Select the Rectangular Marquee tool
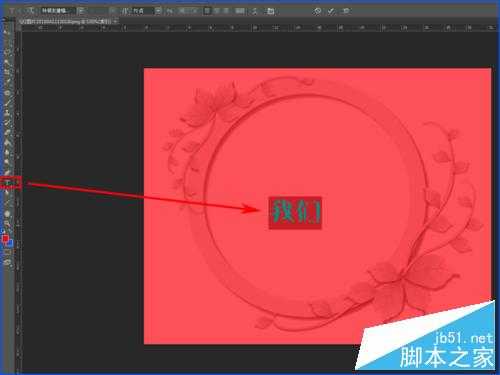 click(7, 42)
